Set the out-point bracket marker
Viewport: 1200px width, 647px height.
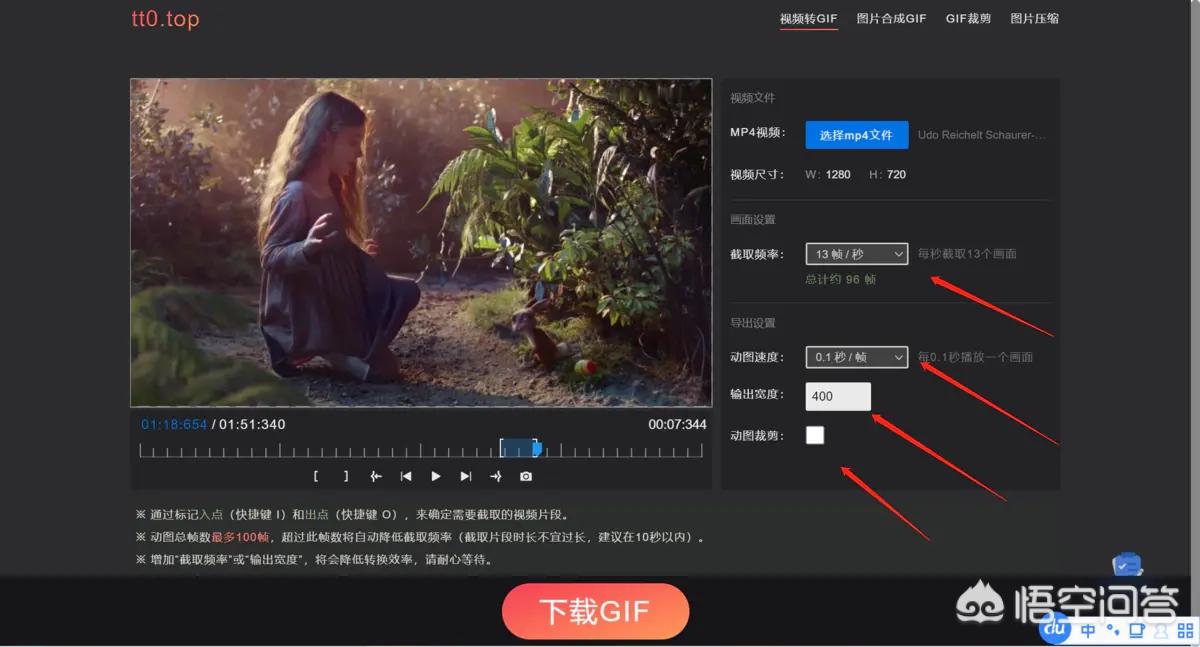(x=346, y=477)
